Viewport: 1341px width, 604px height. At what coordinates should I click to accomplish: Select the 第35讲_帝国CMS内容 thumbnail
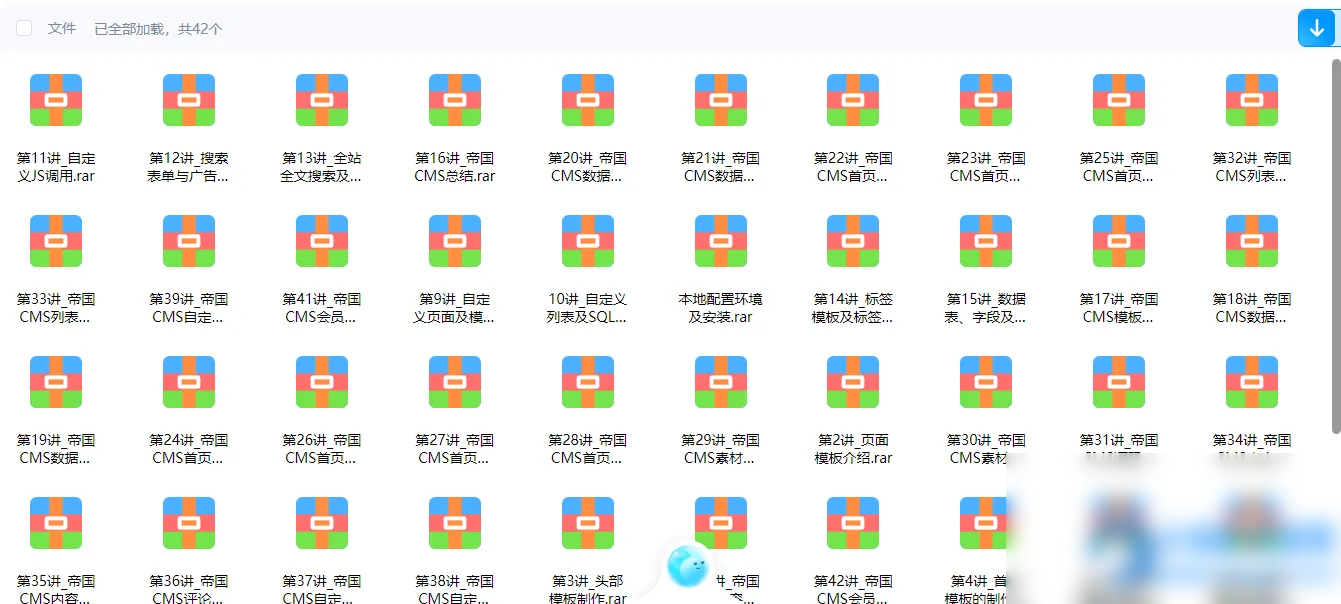tap(56, 522)
